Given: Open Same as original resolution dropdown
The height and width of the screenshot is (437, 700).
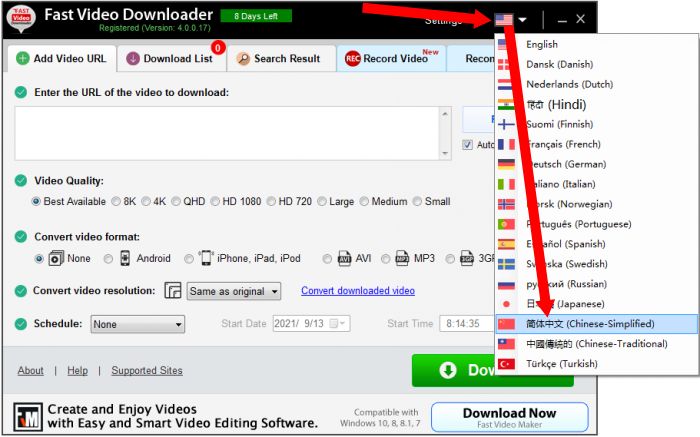Looking at the screenshot, I should pyautogui.click(x=234, y=291).
